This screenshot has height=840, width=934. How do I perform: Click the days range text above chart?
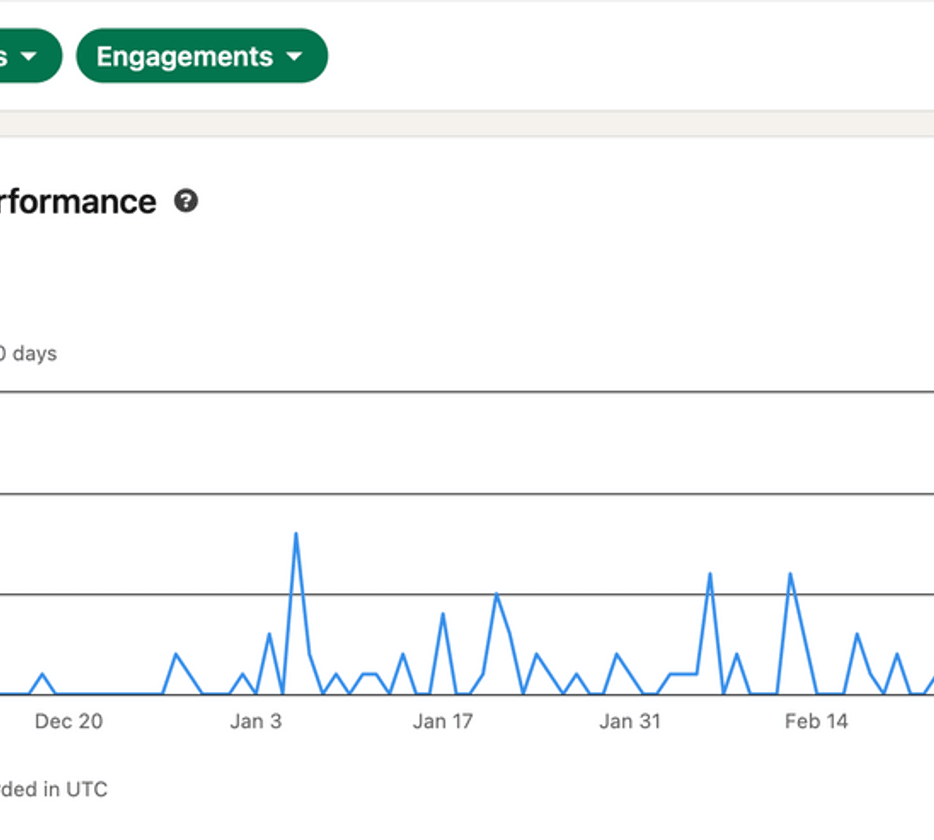tap(28, 353)
